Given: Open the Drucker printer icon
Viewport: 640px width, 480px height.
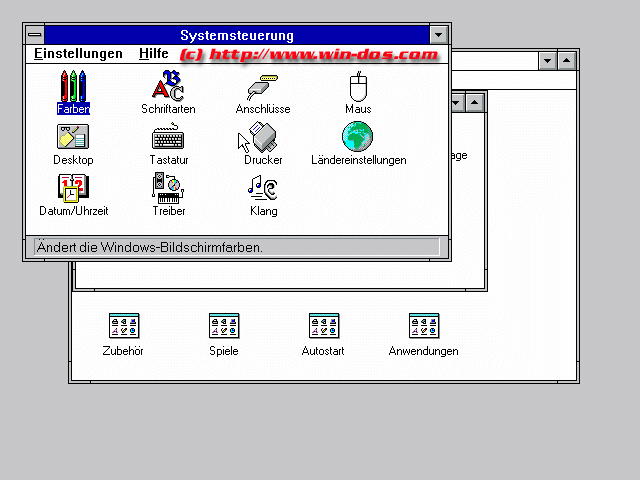Looking at the screenshot, I should tap(263, 137).
